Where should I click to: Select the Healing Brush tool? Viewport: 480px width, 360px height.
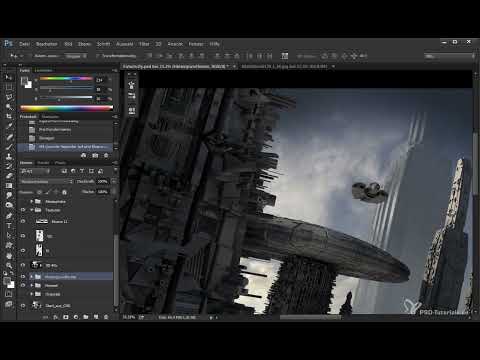coord(9,137)
